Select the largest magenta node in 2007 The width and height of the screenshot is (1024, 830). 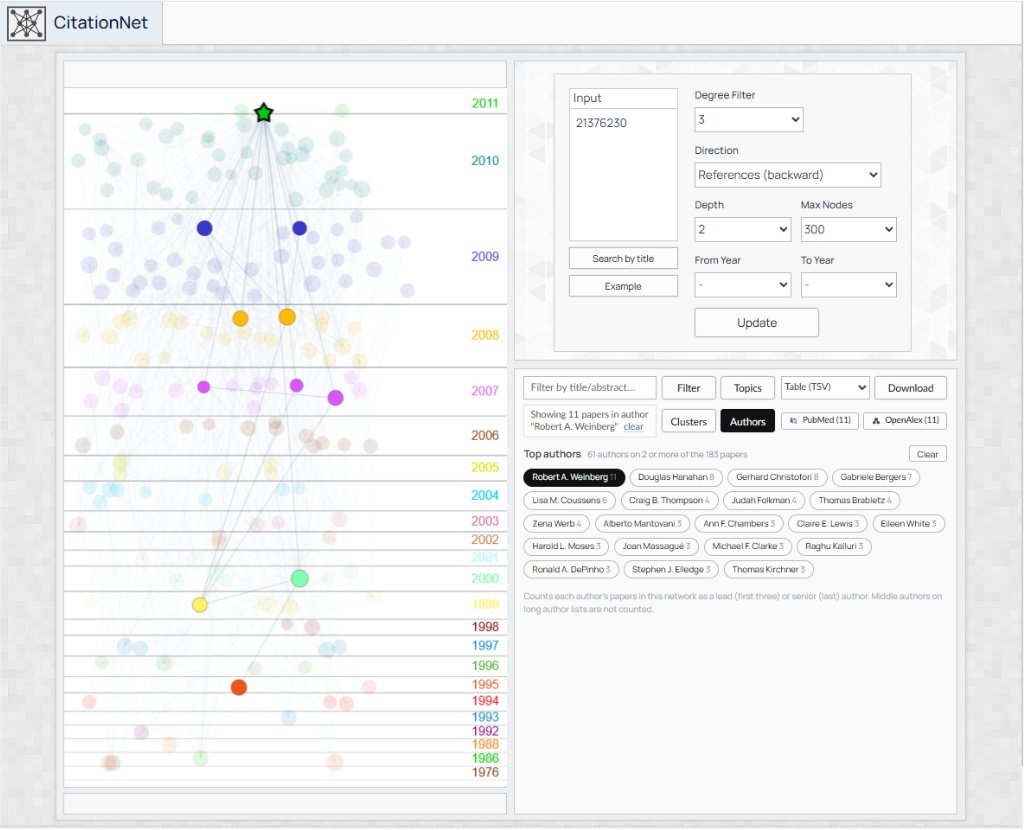[335, 398]
